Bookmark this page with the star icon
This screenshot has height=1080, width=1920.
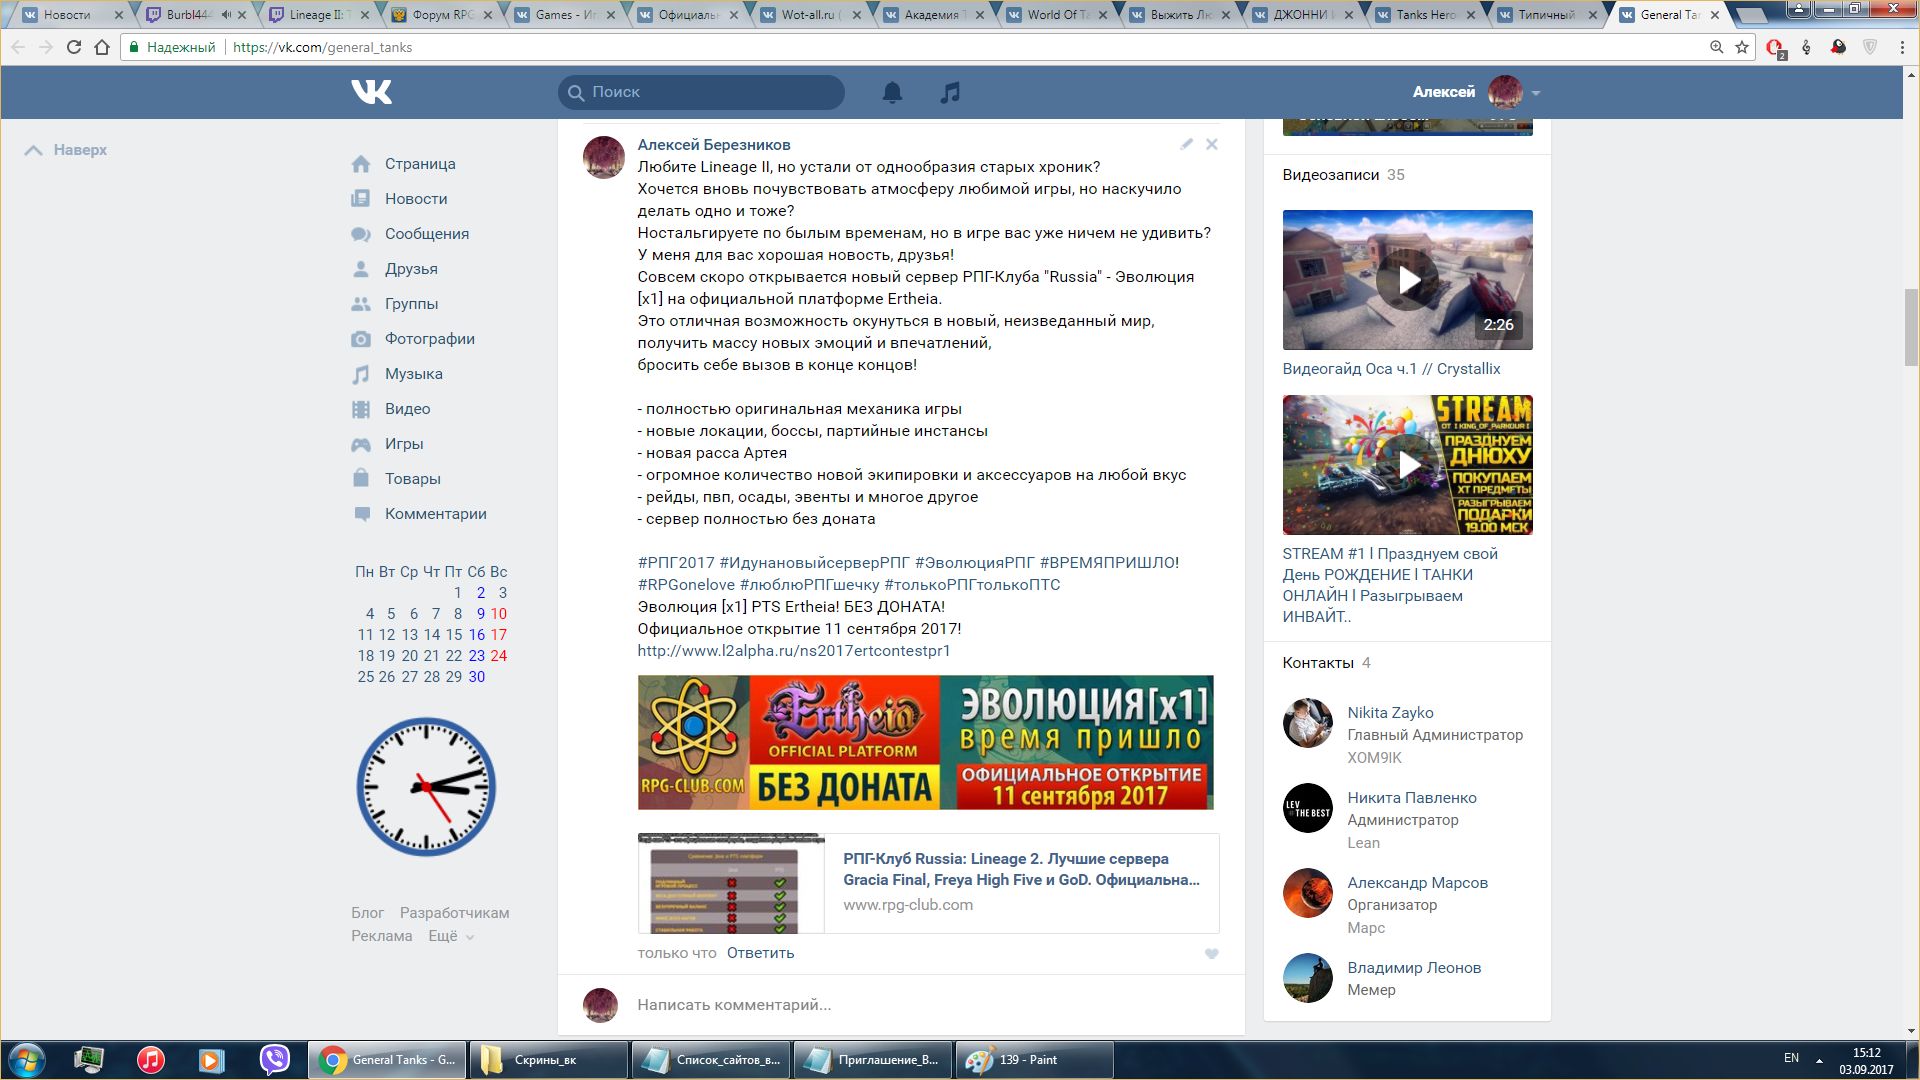1742,47
